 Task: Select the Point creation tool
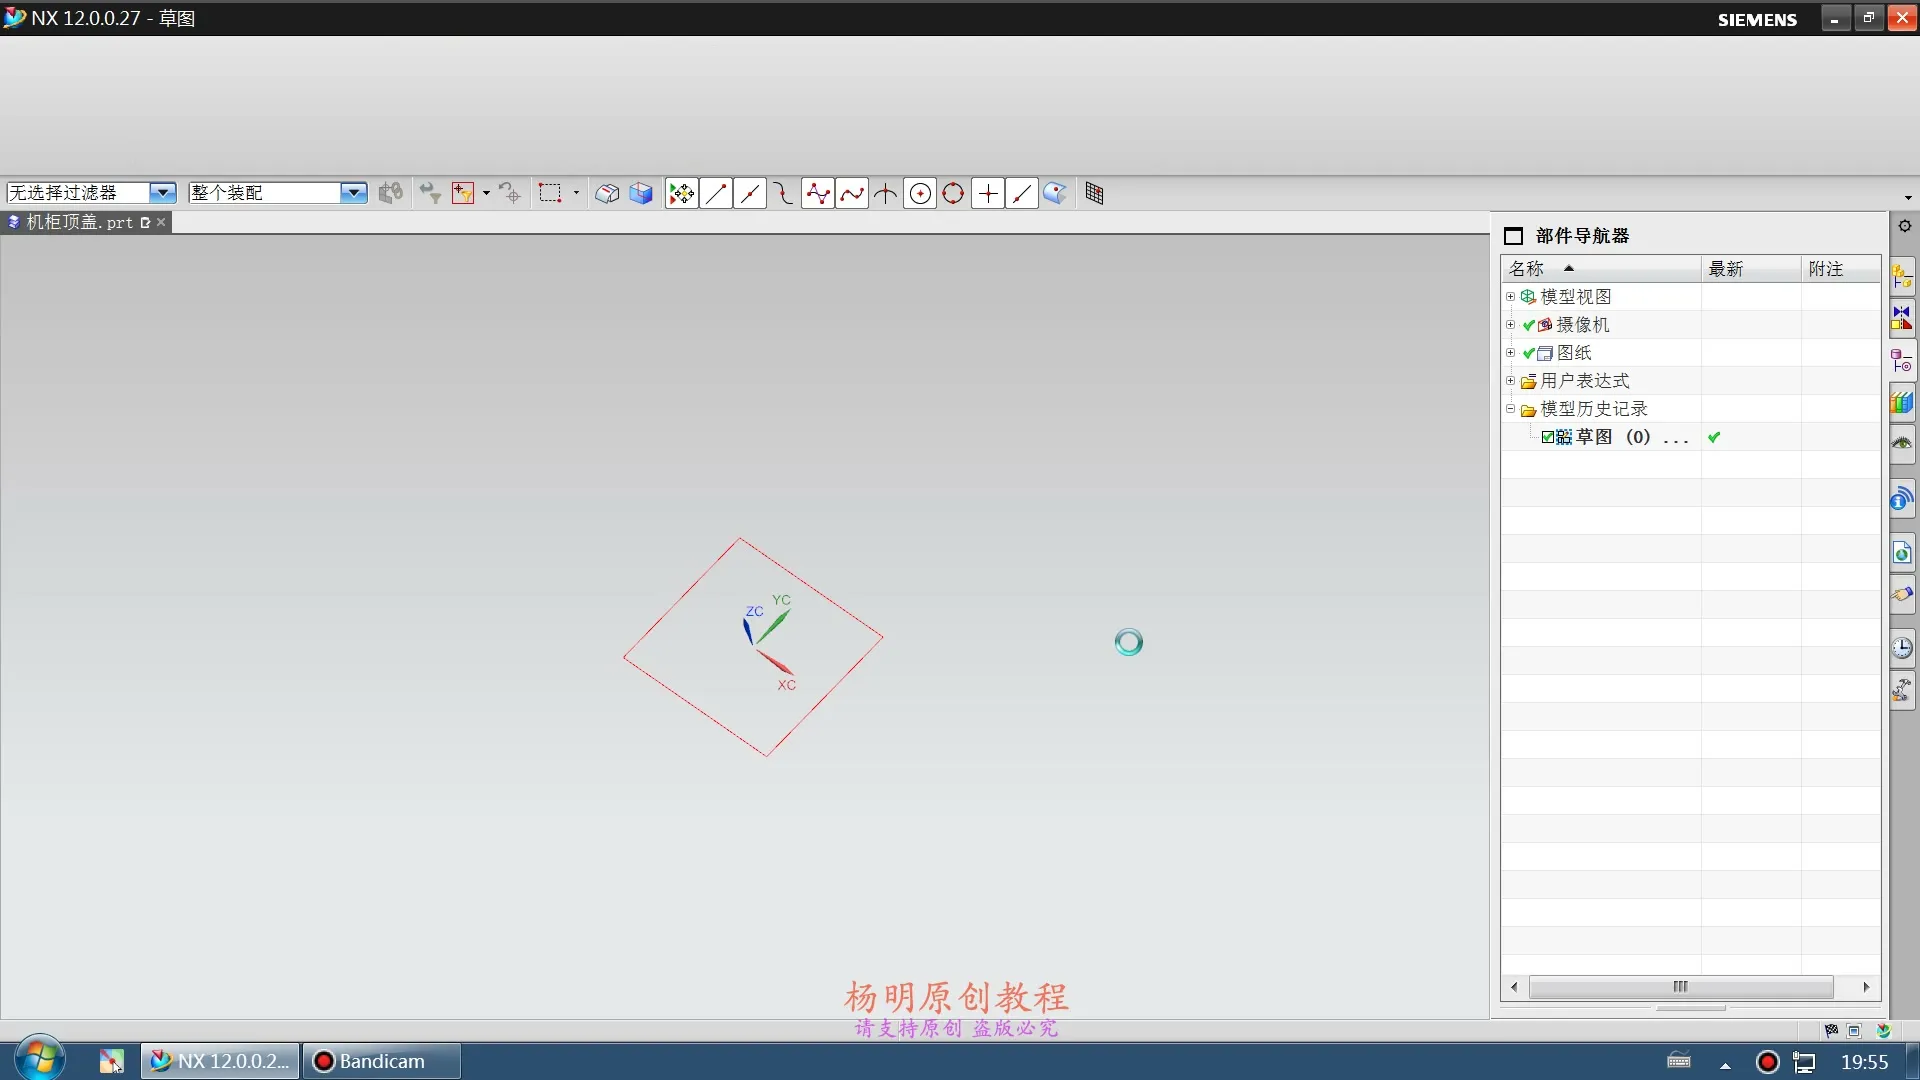tap(987, 193)
